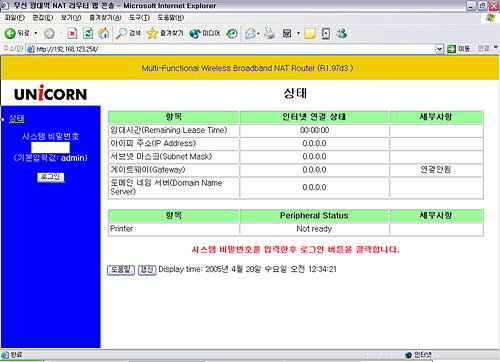Click the 완료 status bar page icon
This screenshot has width=500, height=362.
click(x=5, y=355)
